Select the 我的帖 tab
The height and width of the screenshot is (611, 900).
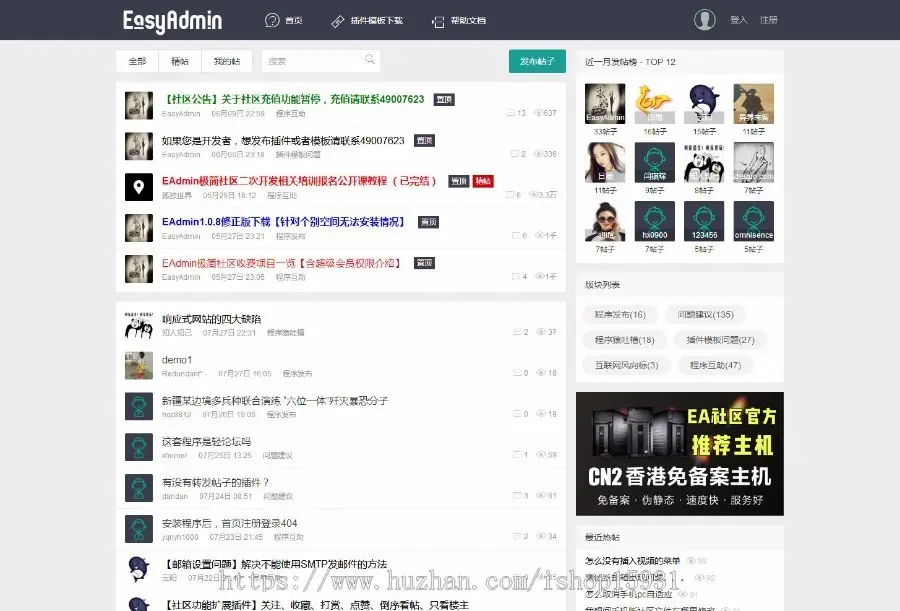[x=226, y=61]
